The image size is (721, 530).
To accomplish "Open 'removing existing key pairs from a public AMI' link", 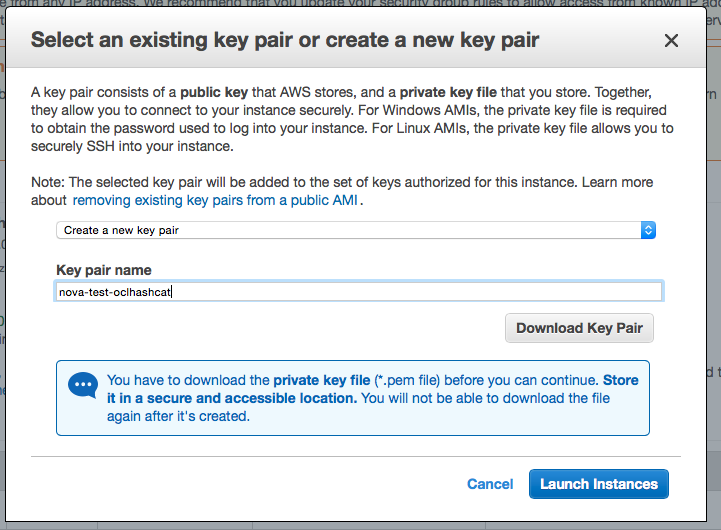I will click(x=215, y=200).
